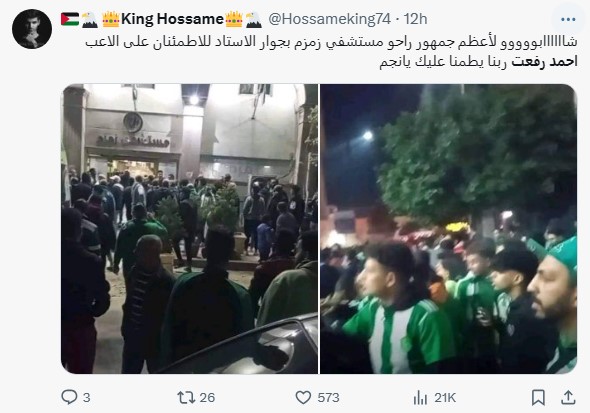Screen dimensions: 590x413
Task: Click the Arabic tweet text body
Action: tap(331, 52)
